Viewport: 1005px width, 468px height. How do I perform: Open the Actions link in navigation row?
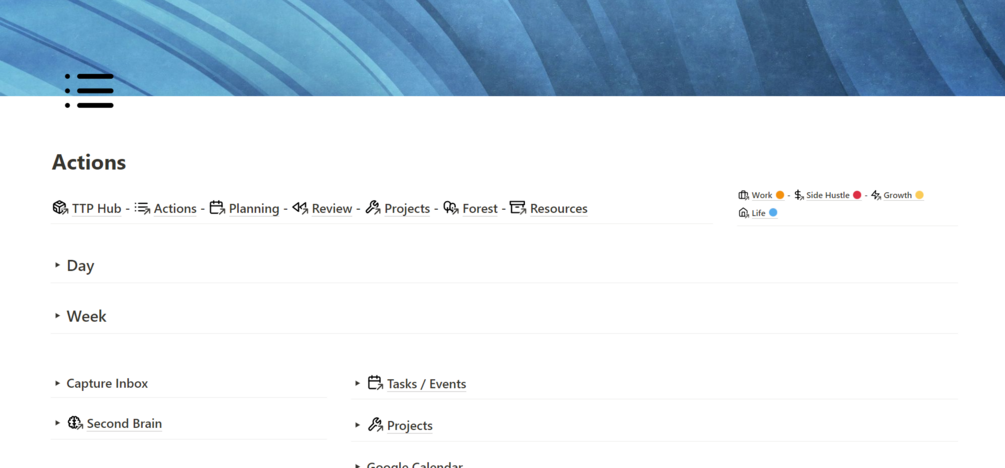175,208
